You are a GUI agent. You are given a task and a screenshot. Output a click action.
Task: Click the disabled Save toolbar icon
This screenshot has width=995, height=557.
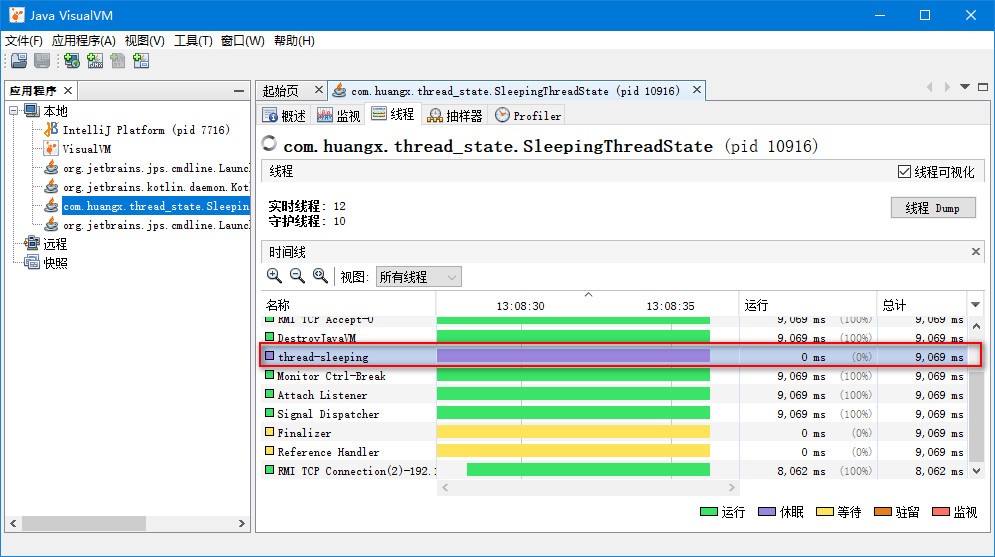(42, 61)
